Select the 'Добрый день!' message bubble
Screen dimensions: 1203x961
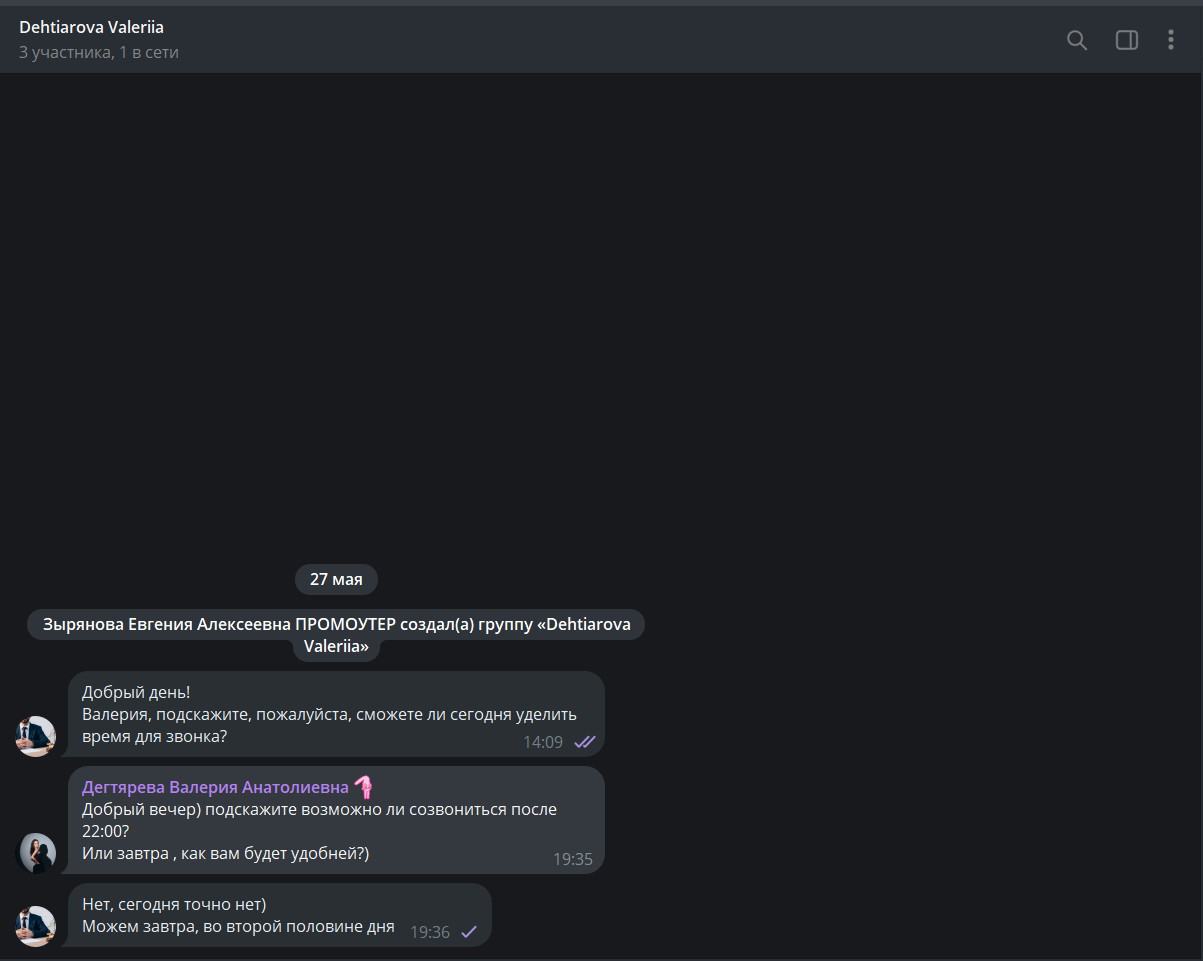pos(336,714)
